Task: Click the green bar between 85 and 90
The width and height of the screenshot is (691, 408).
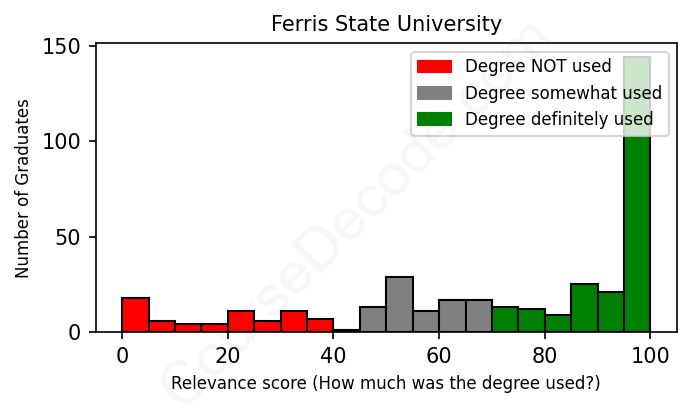Action: tap(584, 308)
